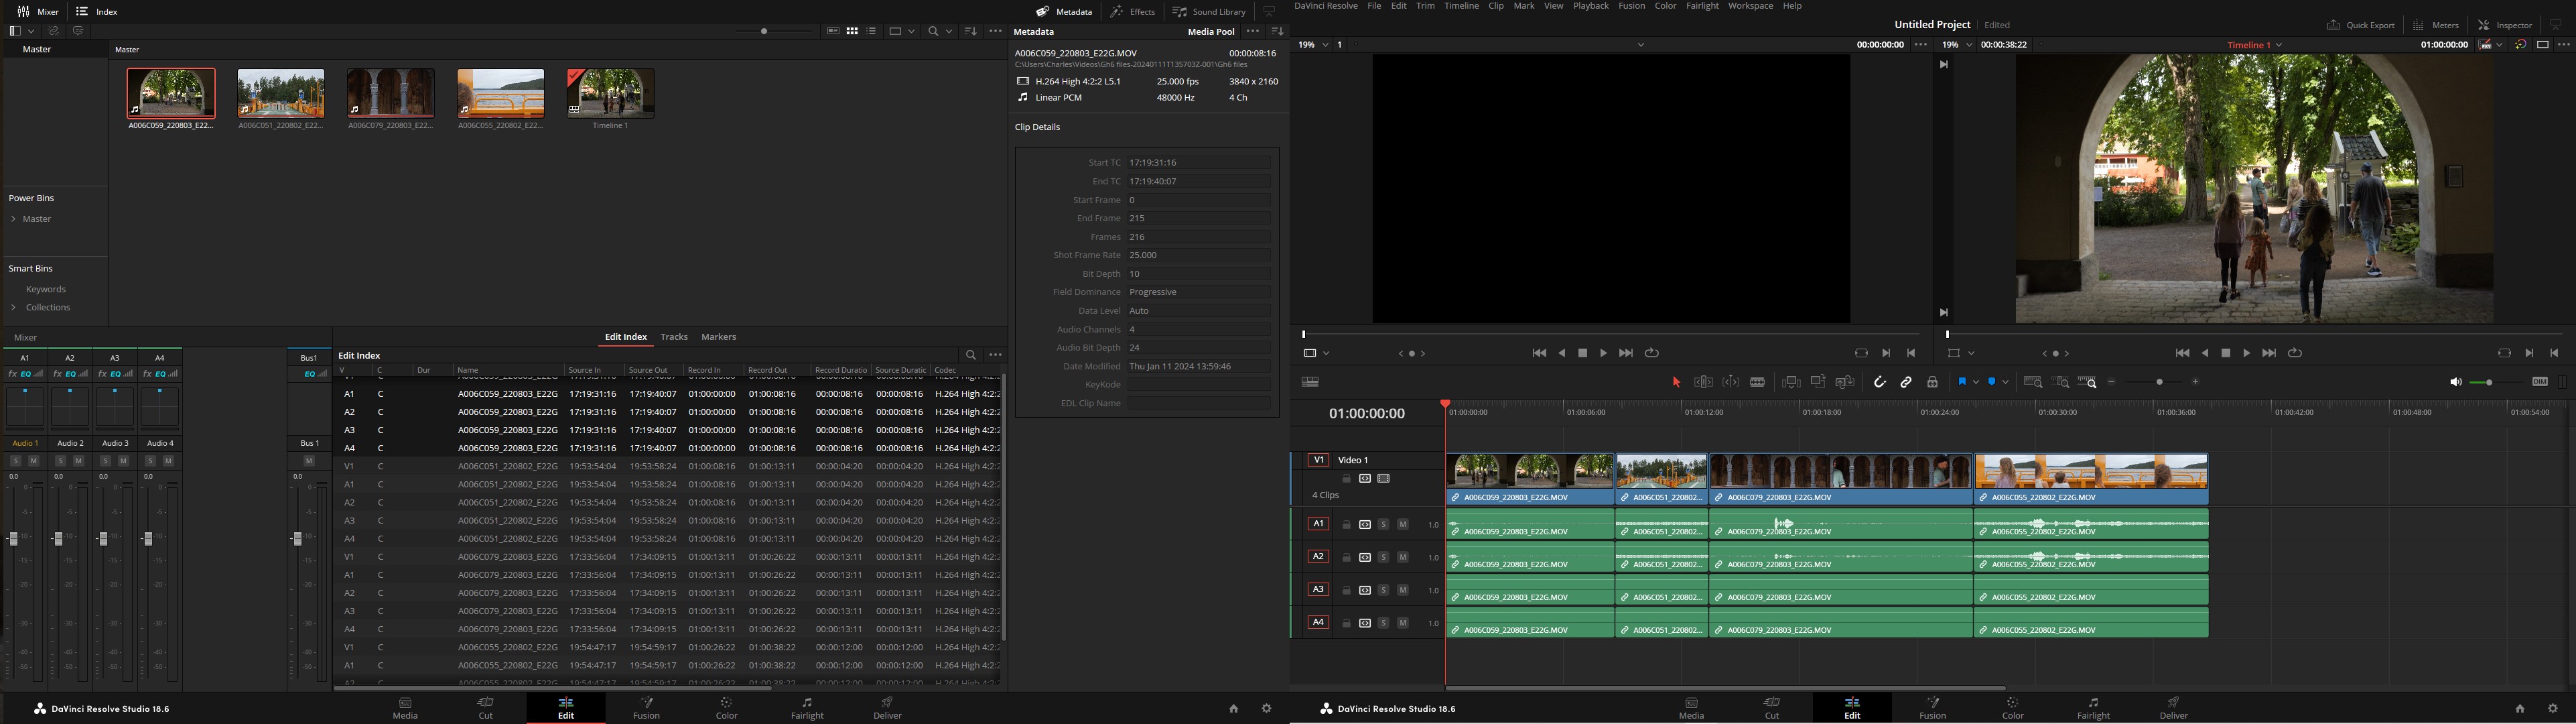Click the Overwrite Clip toolbar icon

pos(1818,382)
